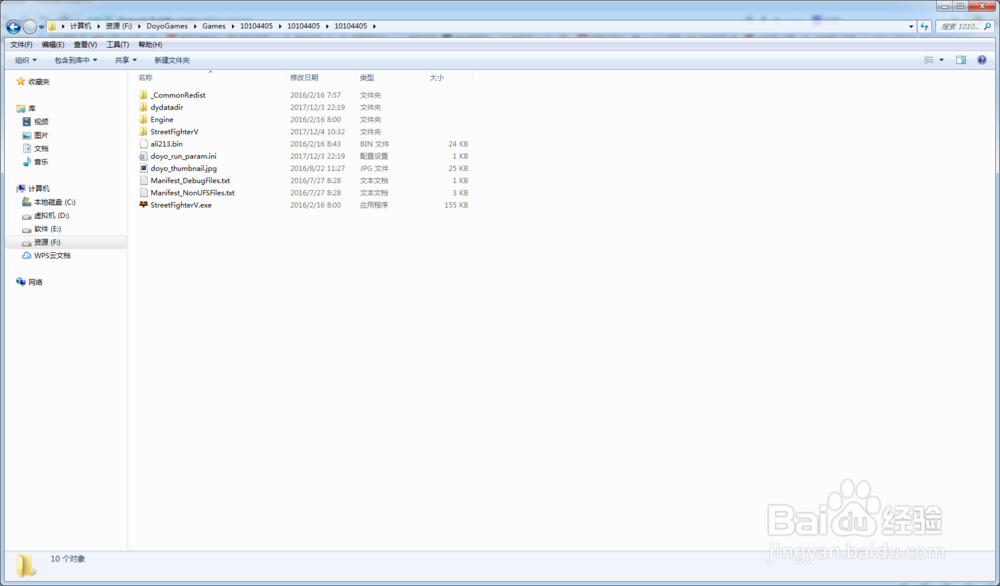Expand arrow after Games breadcrumb
The height and width of the screenshot is (586, 1000).
pyautogui.click(x=233, y=26)
